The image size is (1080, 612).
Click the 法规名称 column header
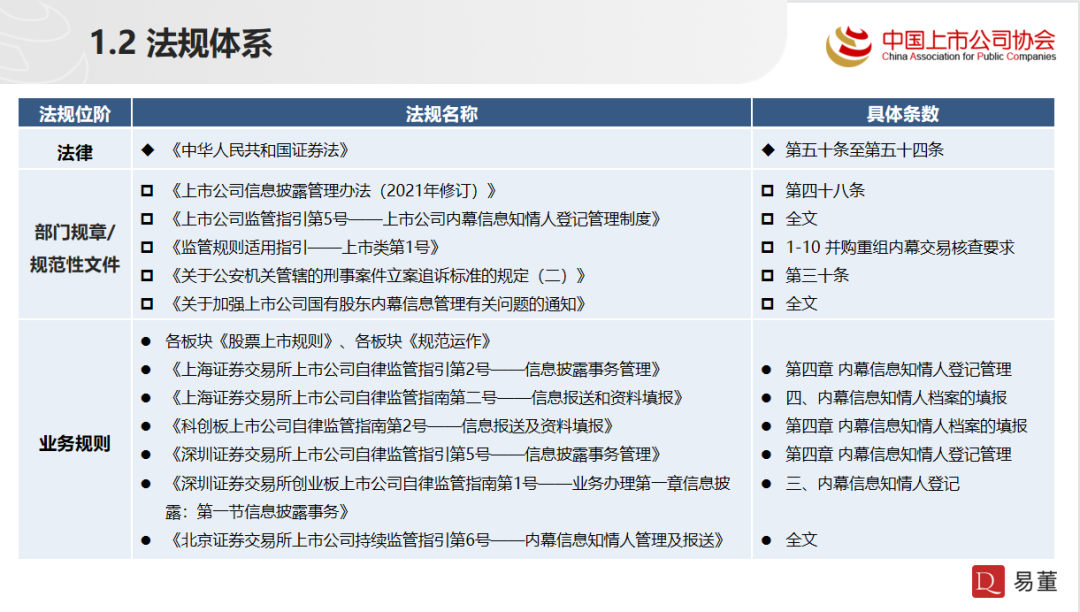pos(444,113)
